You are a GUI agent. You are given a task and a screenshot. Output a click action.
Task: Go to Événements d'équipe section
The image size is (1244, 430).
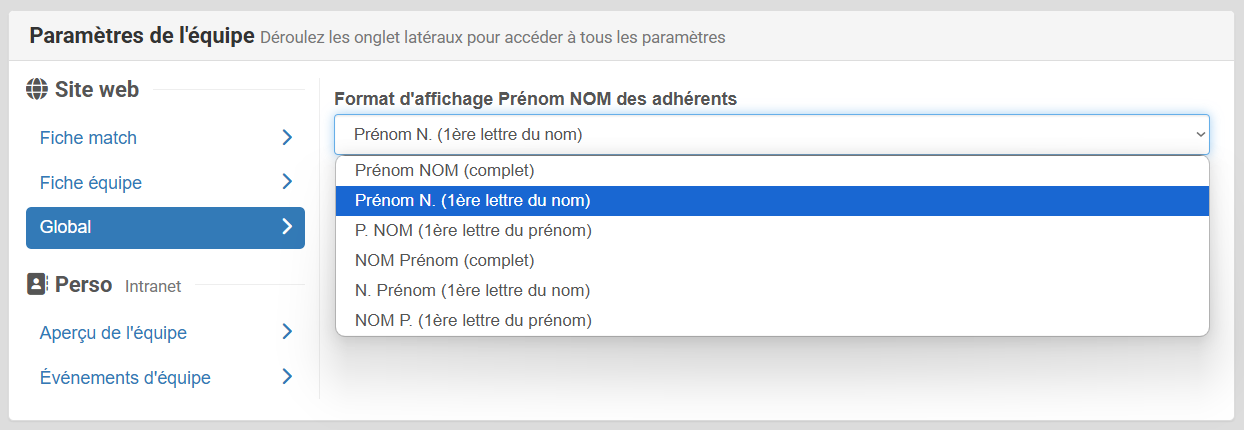125,377
